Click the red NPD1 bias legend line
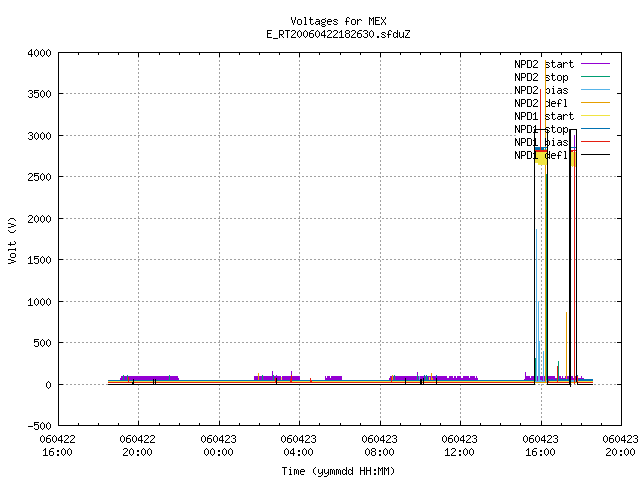 point(595,142)
